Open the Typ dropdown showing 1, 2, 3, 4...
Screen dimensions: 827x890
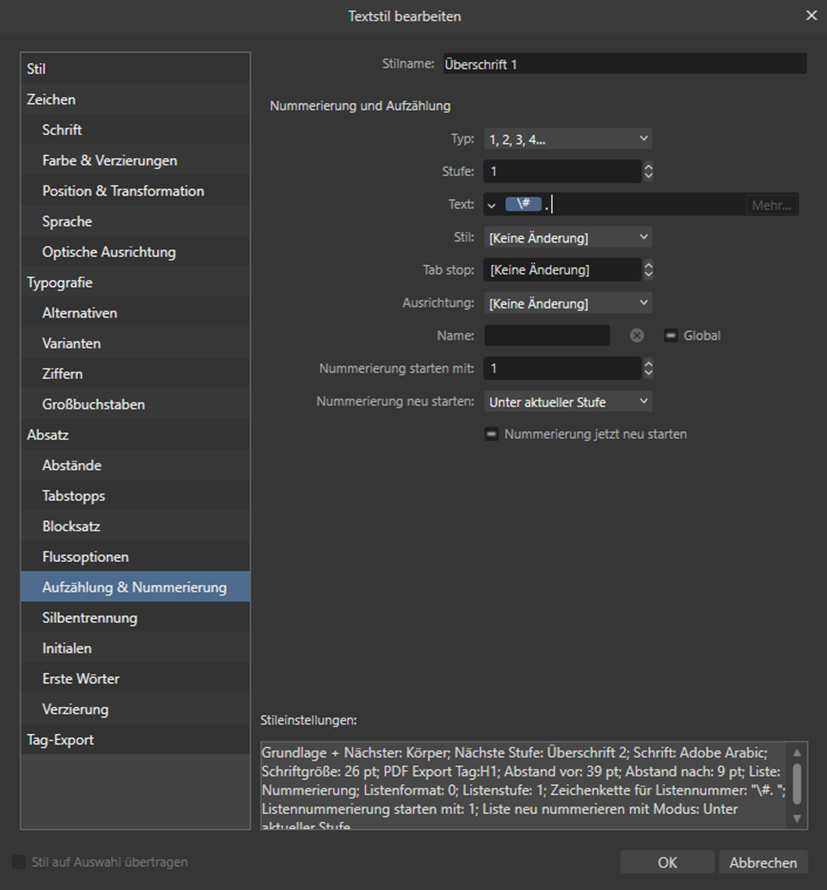568,139
